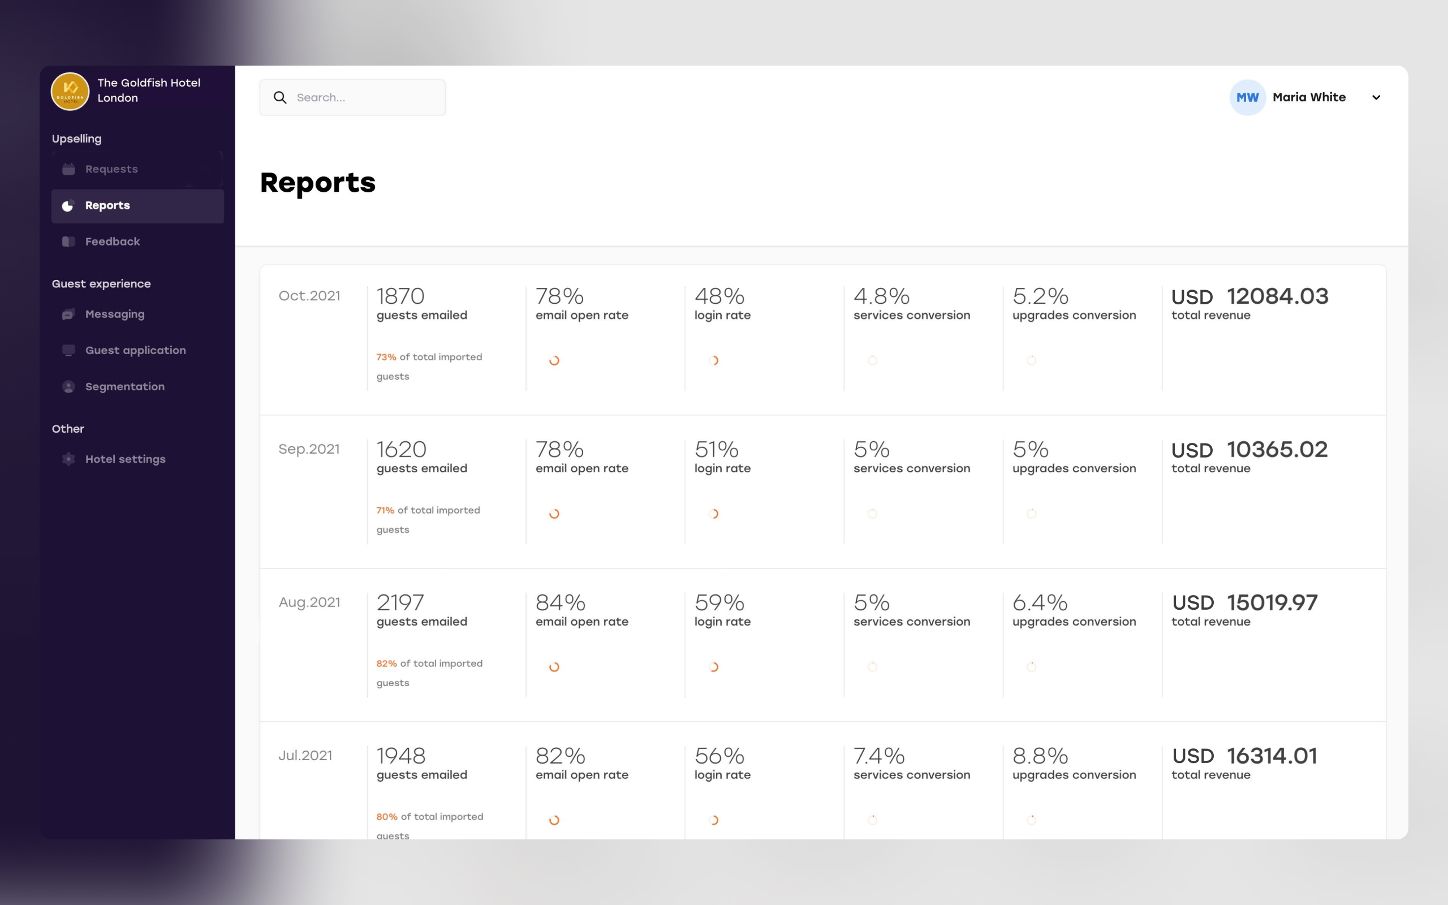Click the Feedback sidebar icon
Screen dimensions: 1448x905
click(68, 242)
